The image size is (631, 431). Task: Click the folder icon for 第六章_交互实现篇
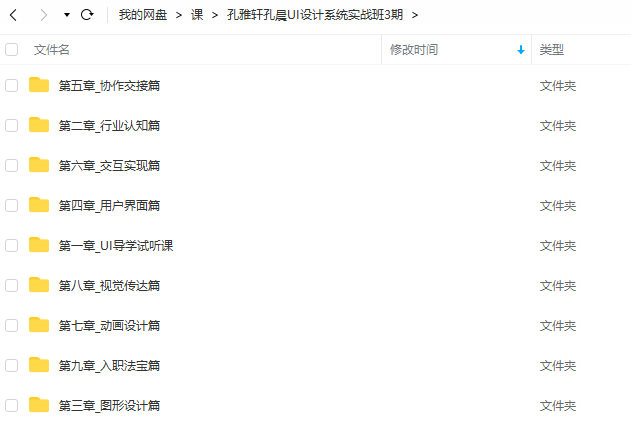(x=39, y=165)
